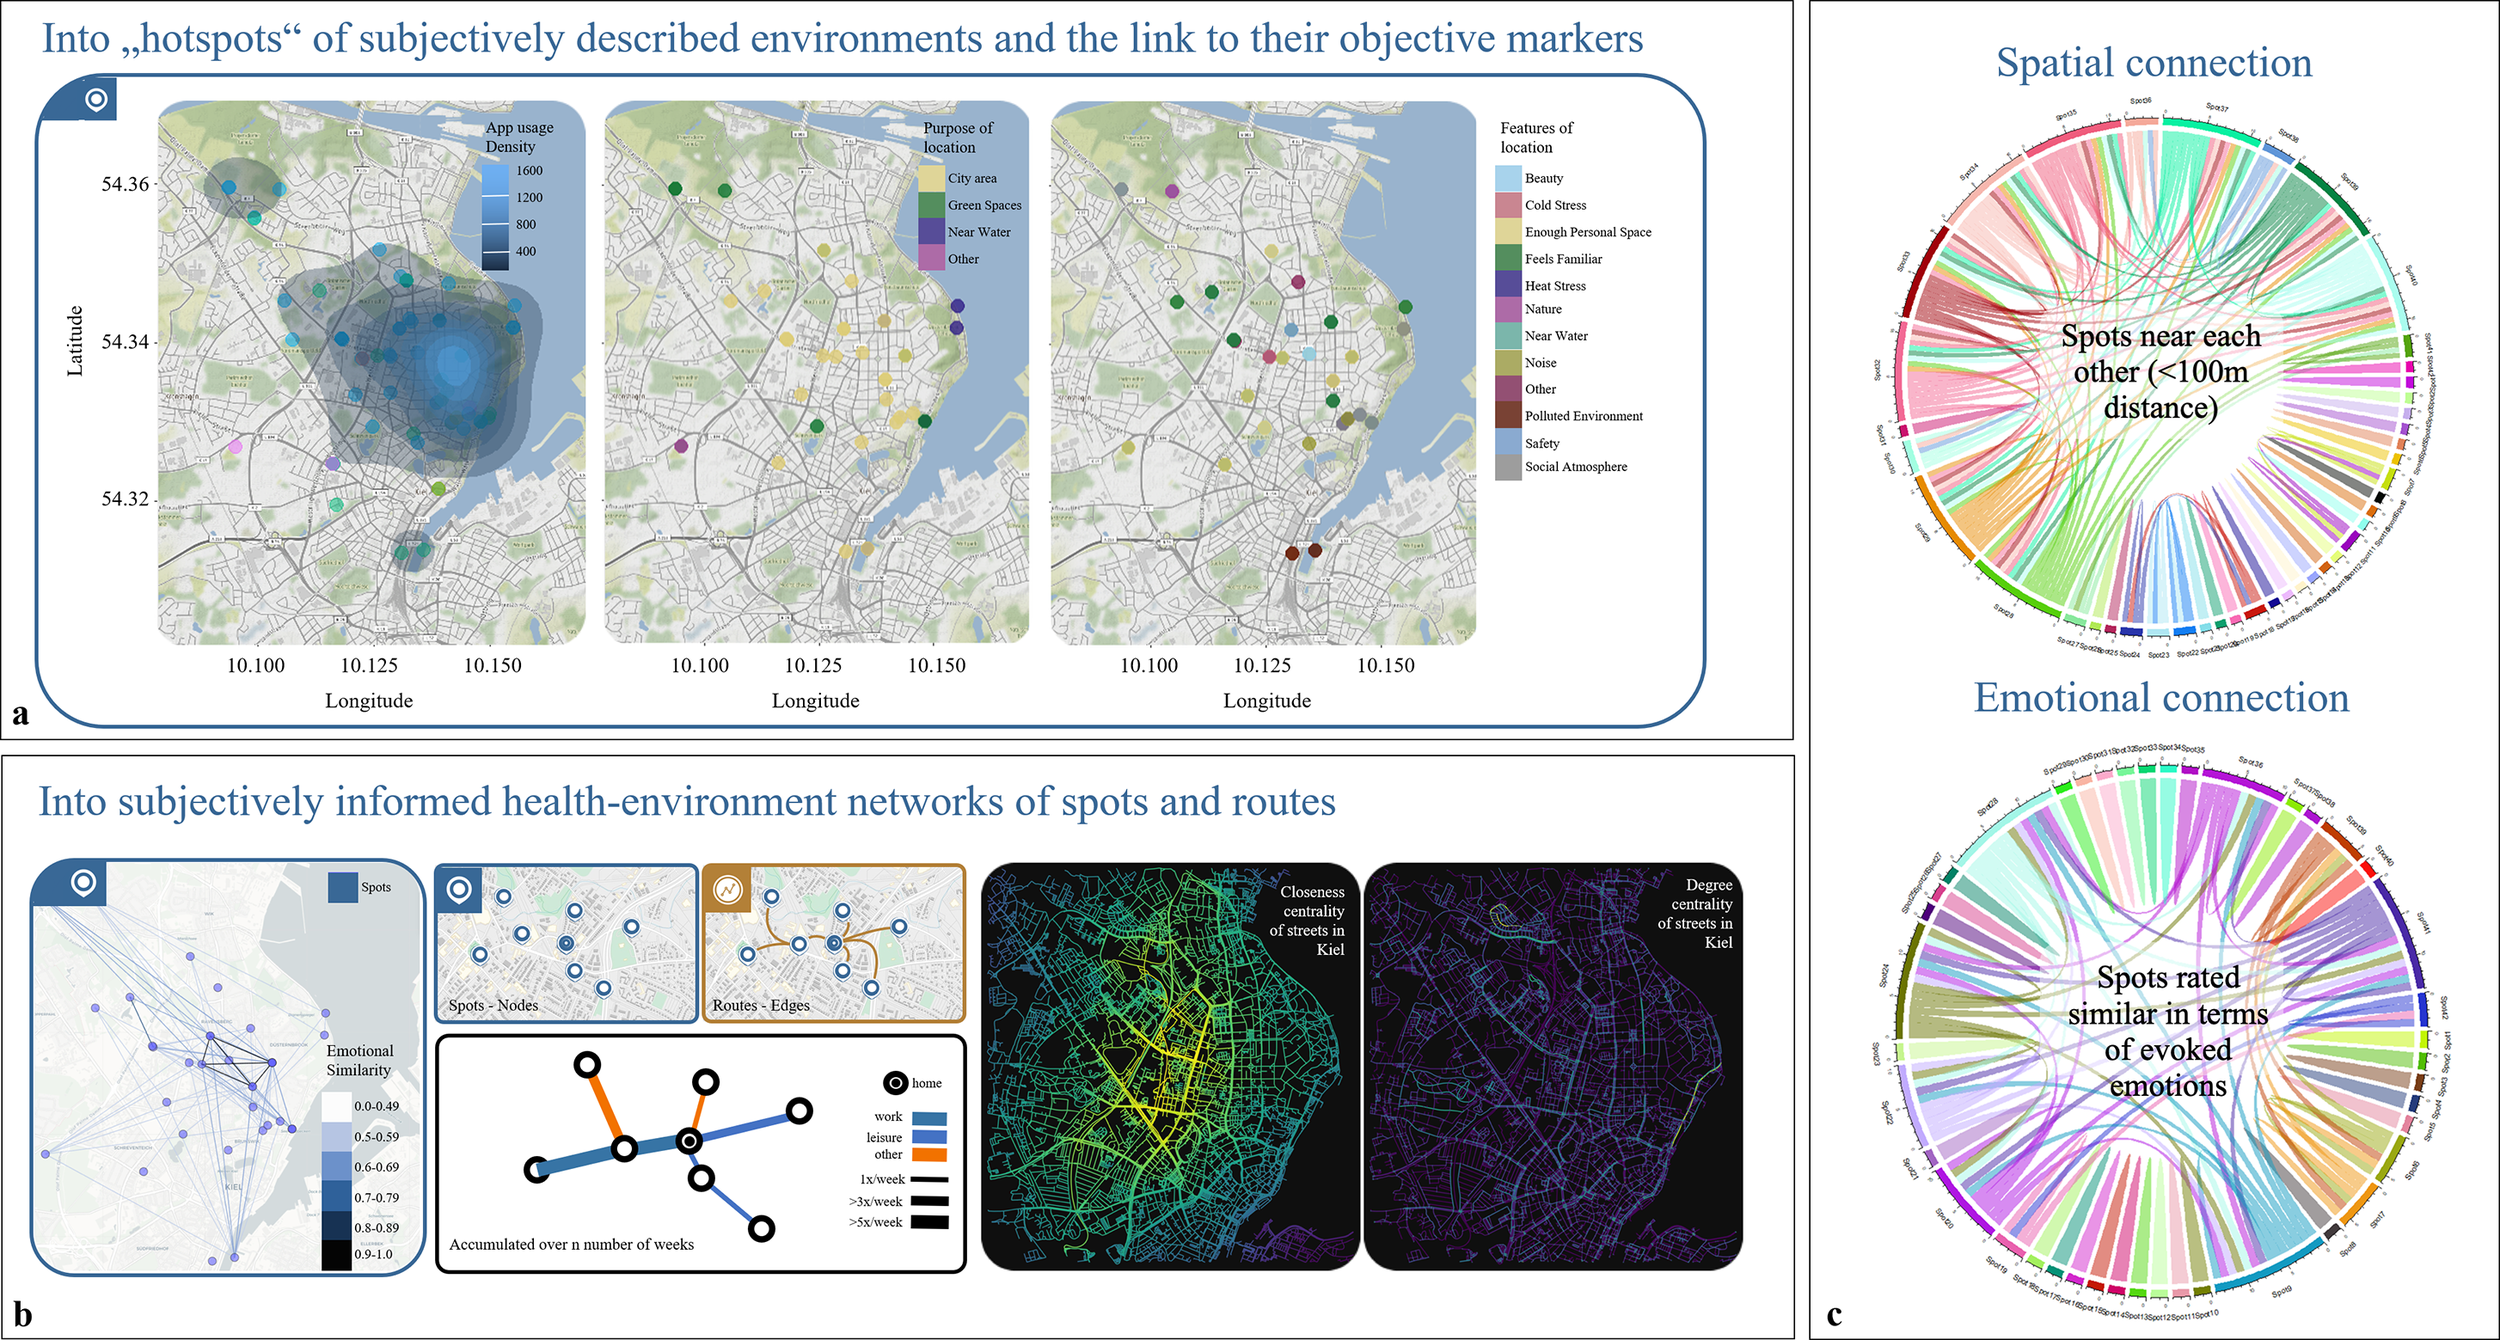Click the 0.9-1.0 emotional similarity swatch

336,1254
